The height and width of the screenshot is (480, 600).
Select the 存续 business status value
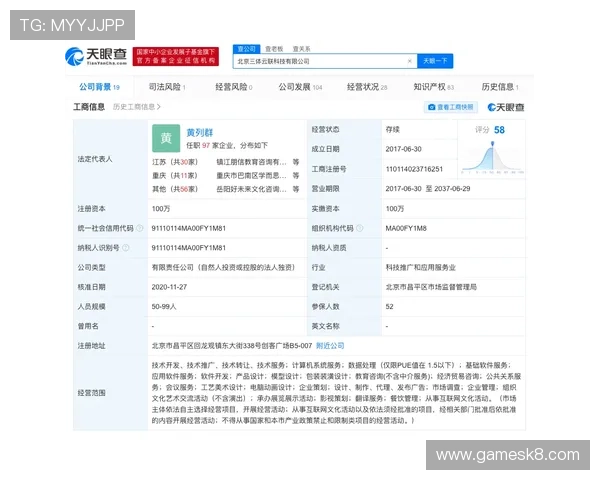[393, 130]
